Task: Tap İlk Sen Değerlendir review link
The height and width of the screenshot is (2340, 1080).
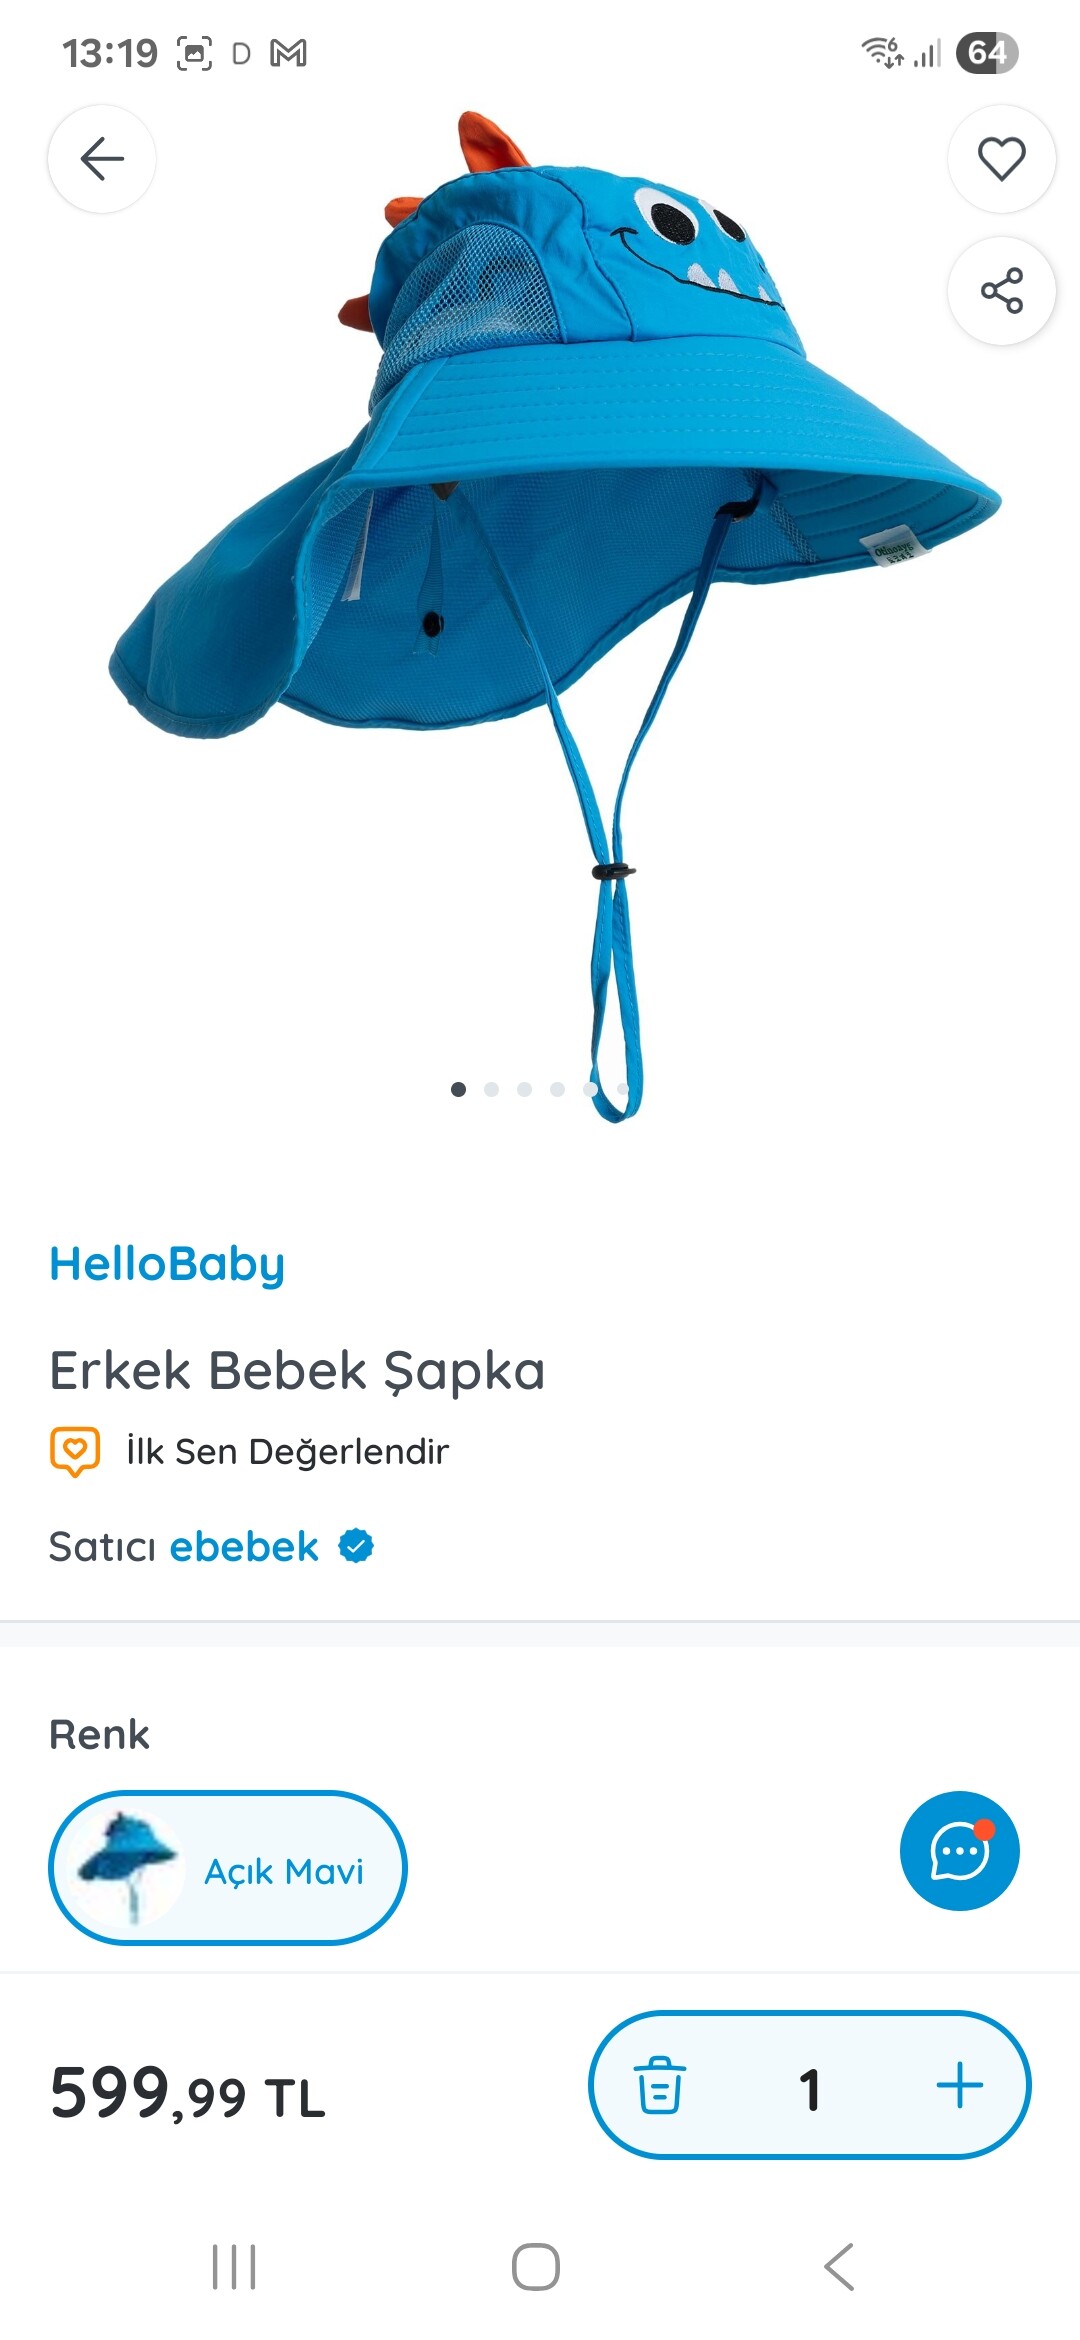Action: (x=287, y=1451)
